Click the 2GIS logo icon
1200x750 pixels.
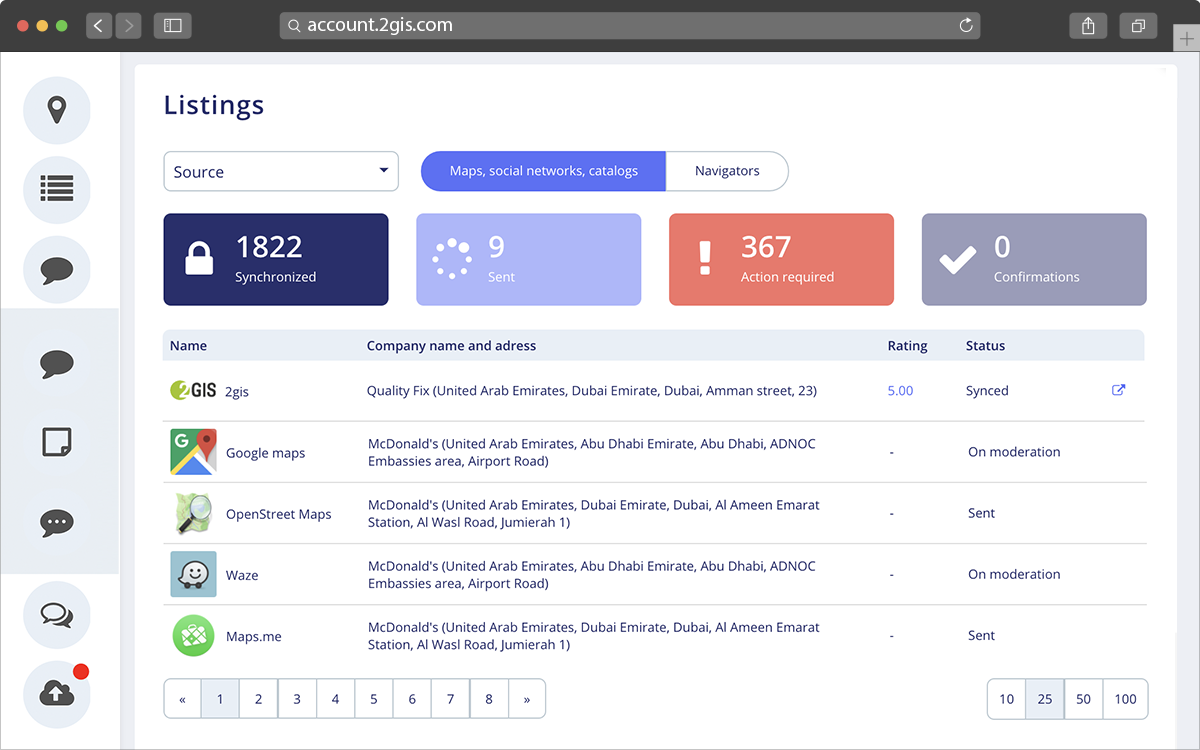193,391
